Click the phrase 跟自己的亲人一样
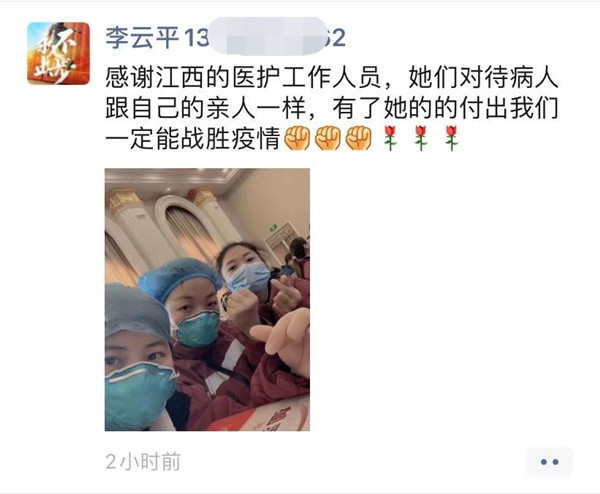Image resolution: width=600 pixels, height=494 pixels. (x=205, y=108)
